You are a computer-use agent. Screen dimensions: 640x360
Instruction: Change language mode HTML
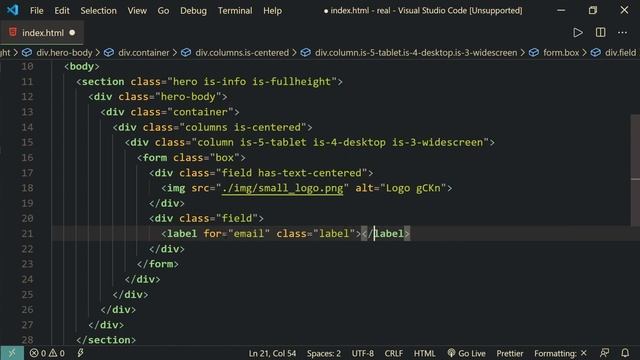[424, 353]
